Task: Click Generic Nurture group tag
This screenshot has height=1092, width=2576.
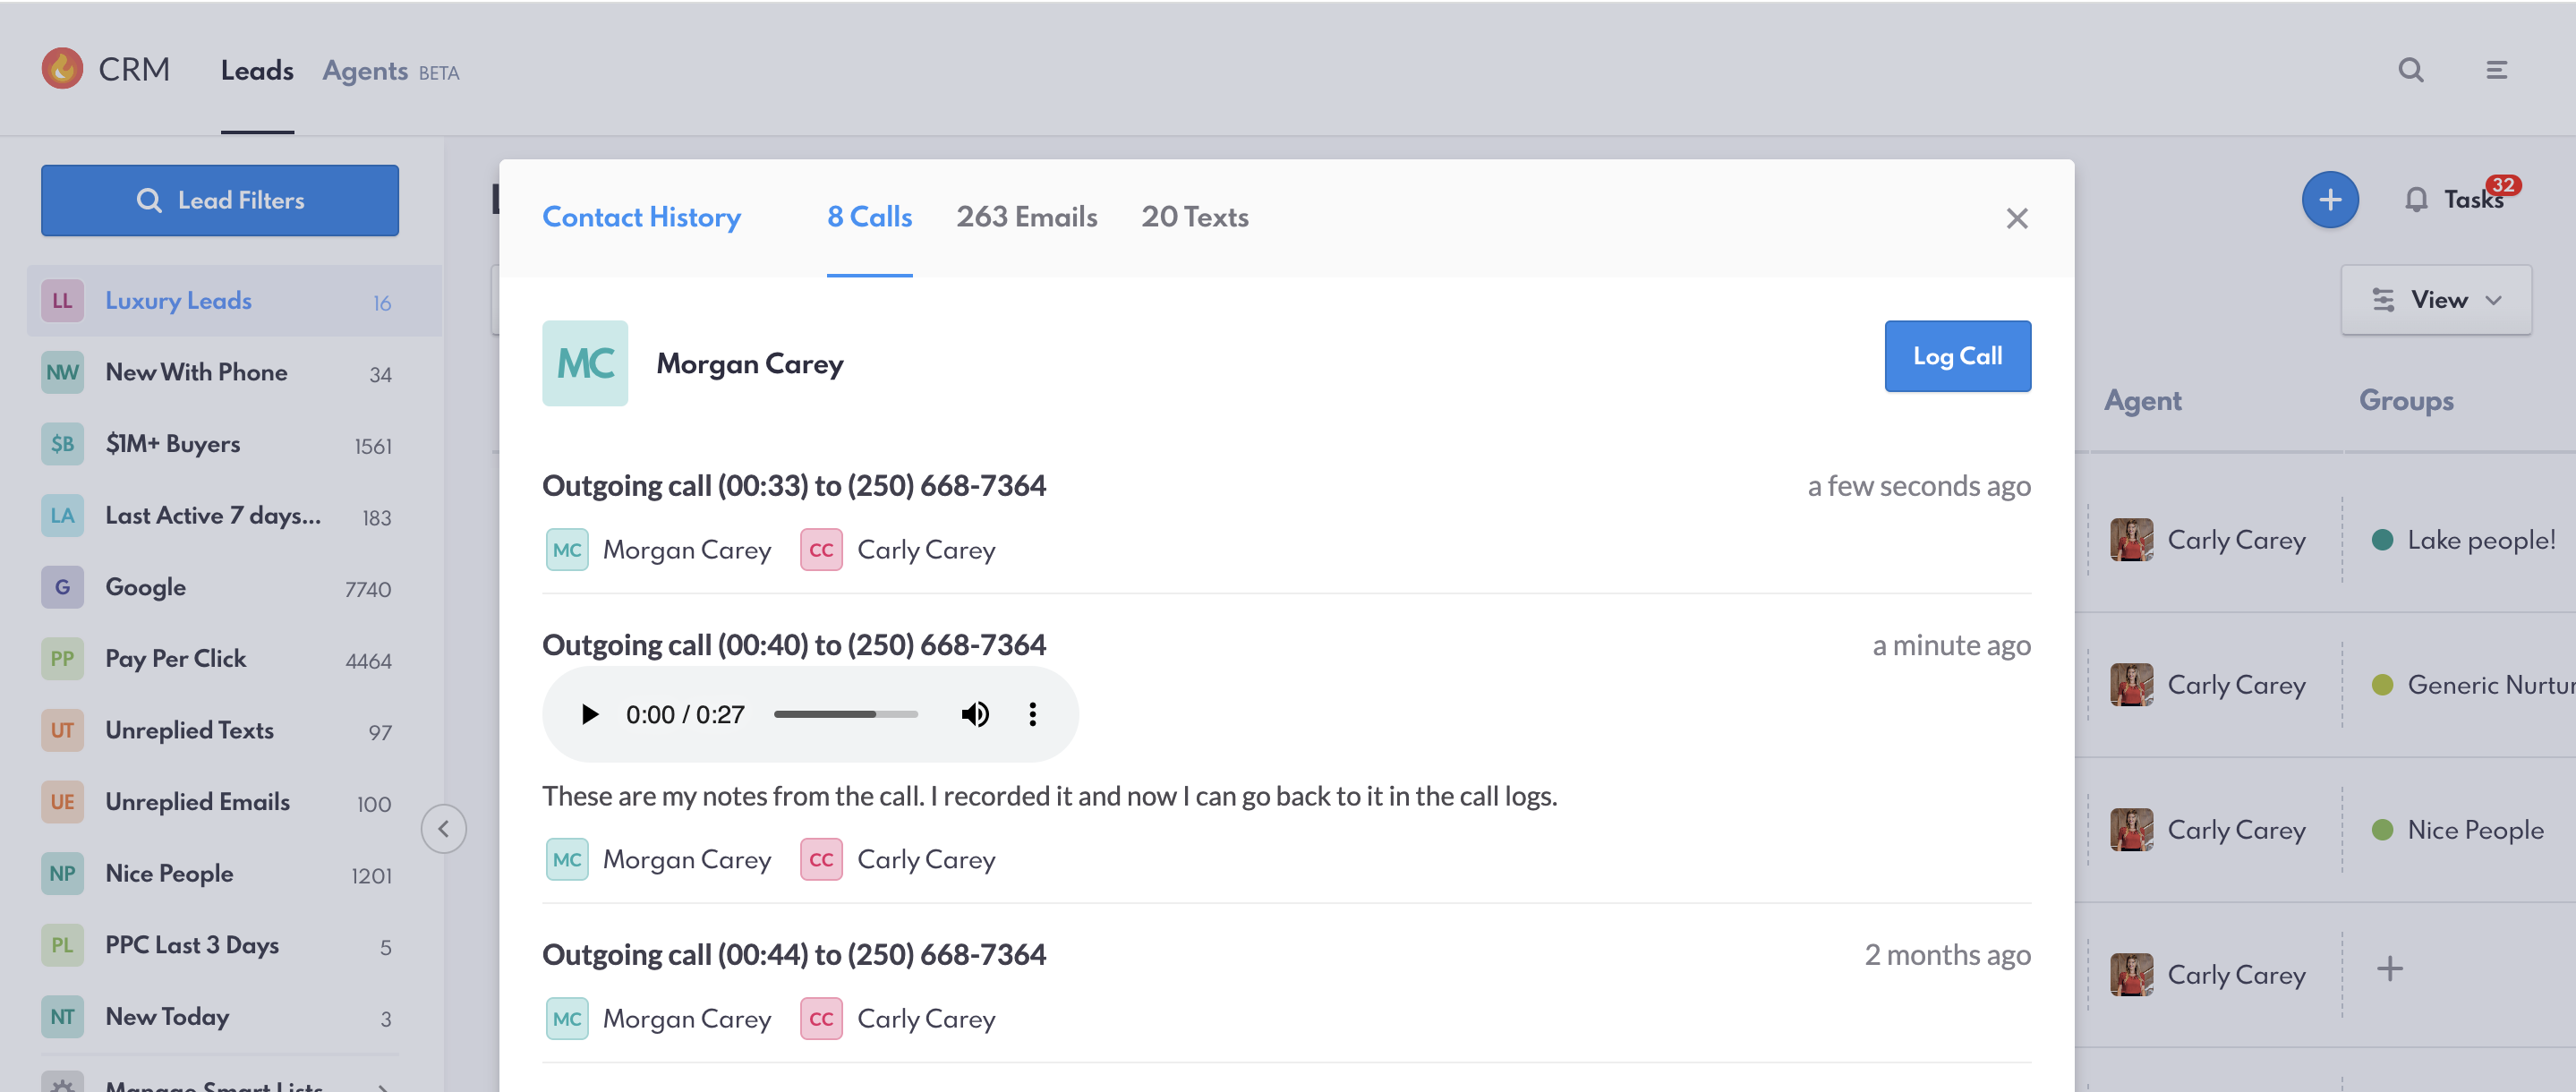Action: 2473,685
